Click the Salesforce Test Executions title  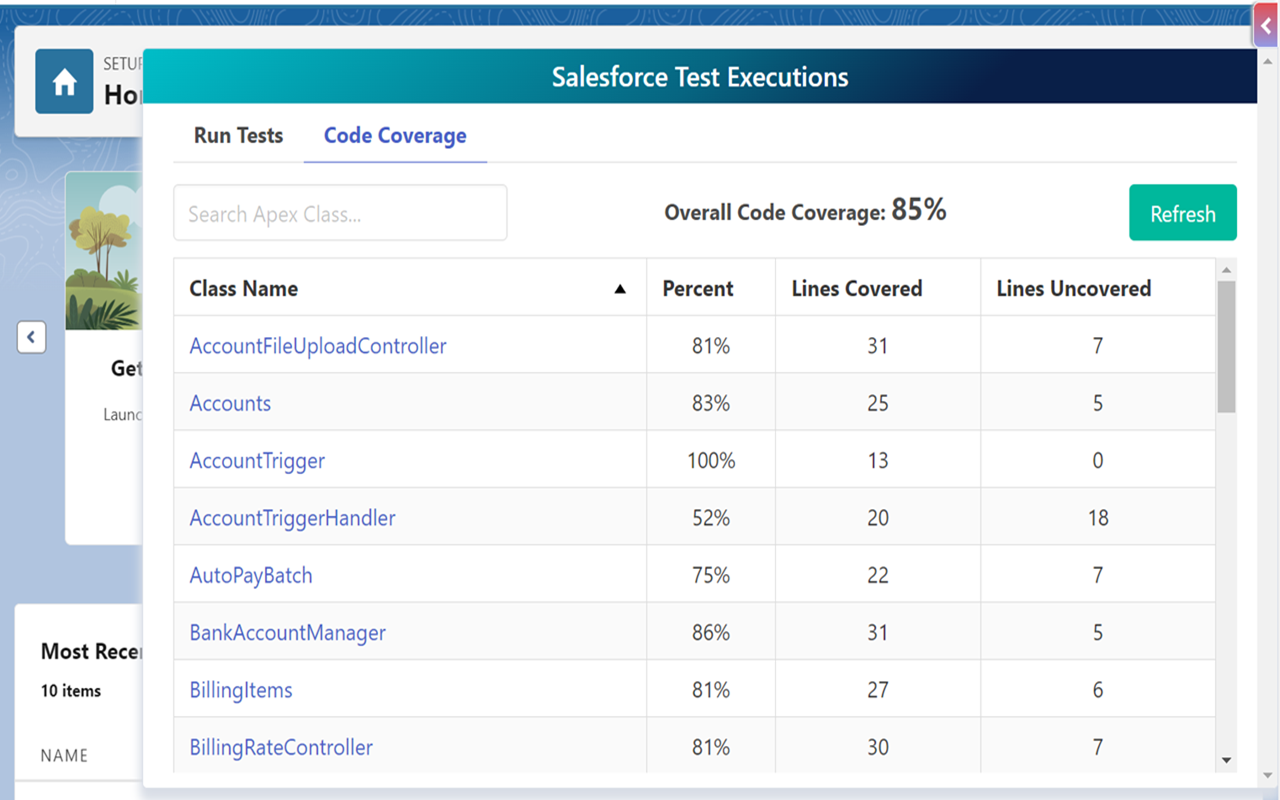pos(700,77)
